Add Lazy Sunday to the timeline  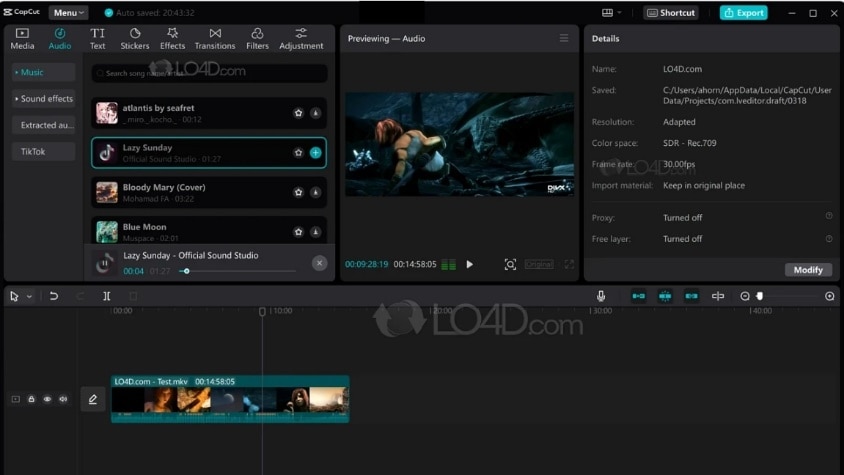[x=315, y=153]
